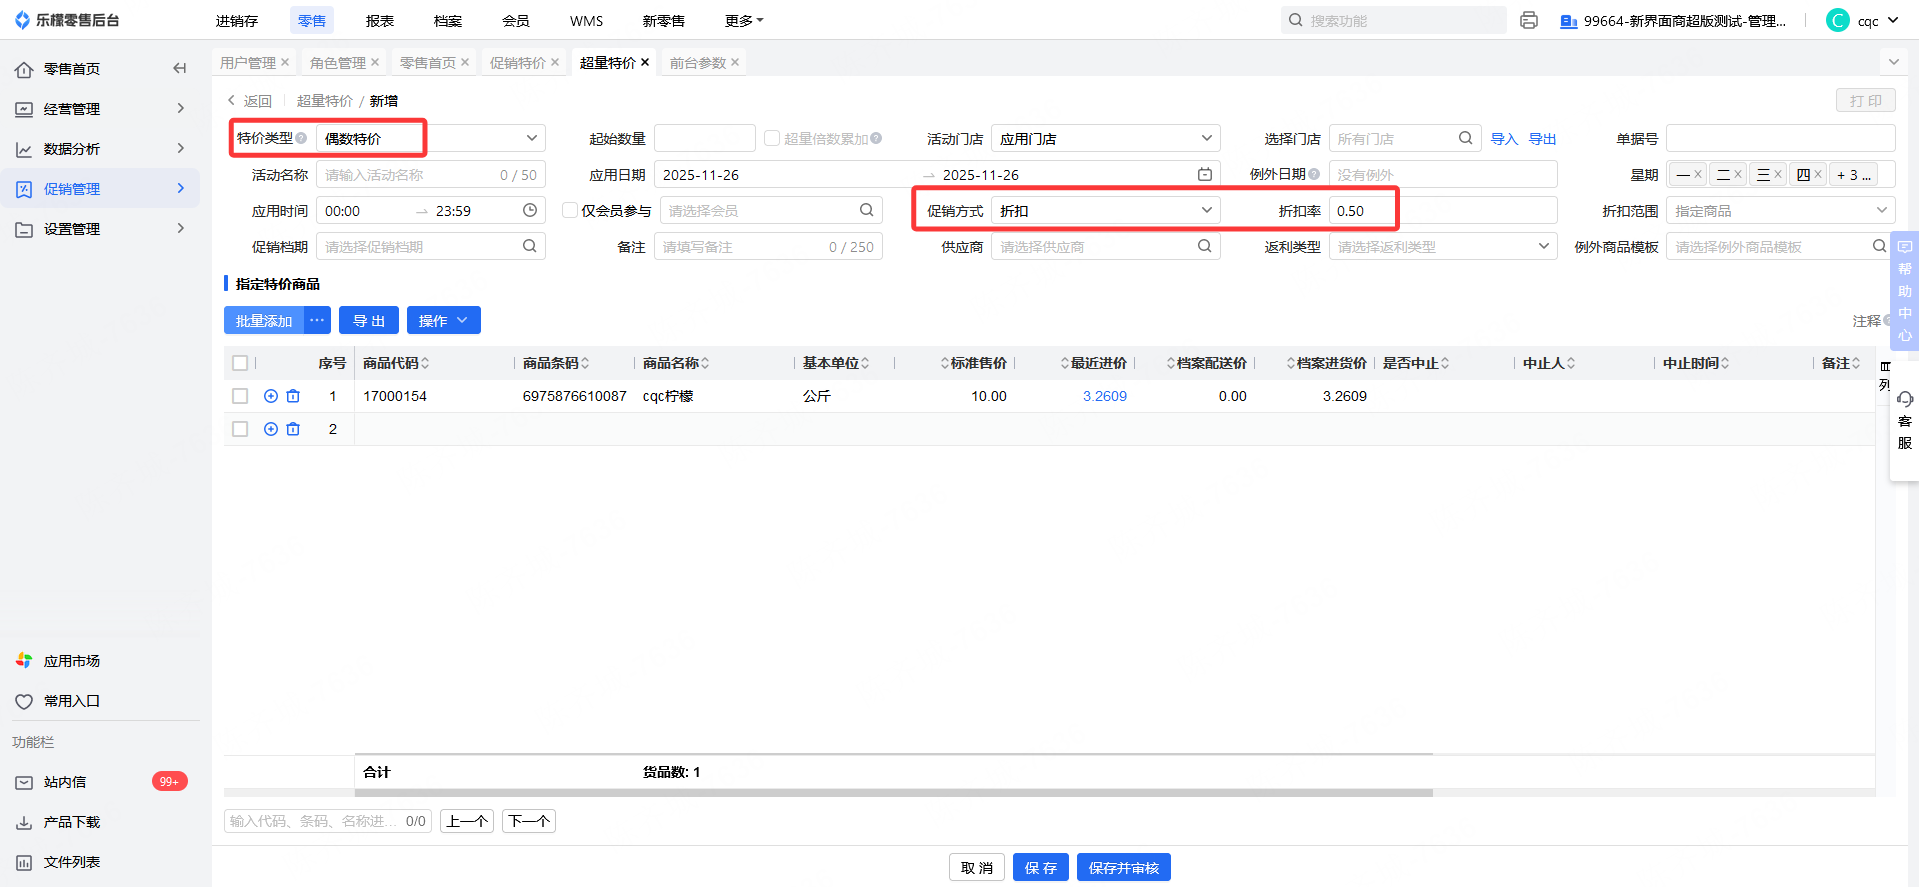Image resolution: width=1919 pixels, height=887 pixels.
Task: Click the 活动名称 input field
Action: click(x=410, y=175)
